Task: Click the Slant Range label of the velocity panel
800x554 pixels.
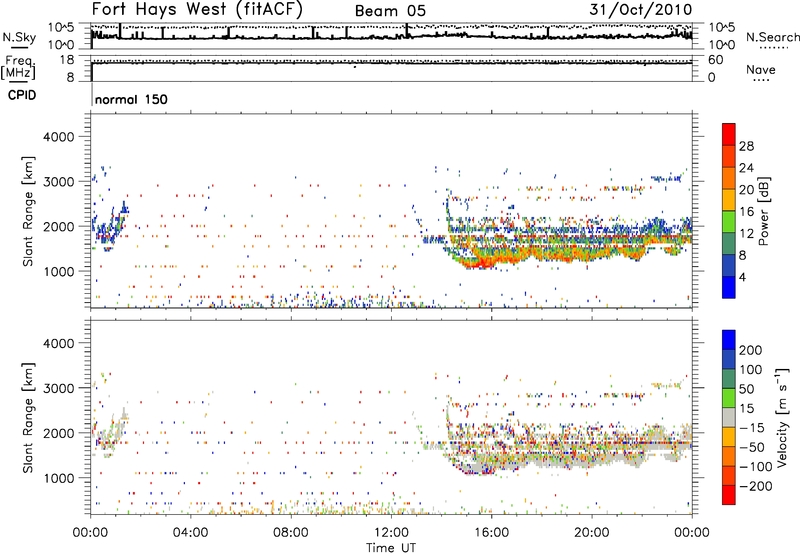Action: point(28,418)
